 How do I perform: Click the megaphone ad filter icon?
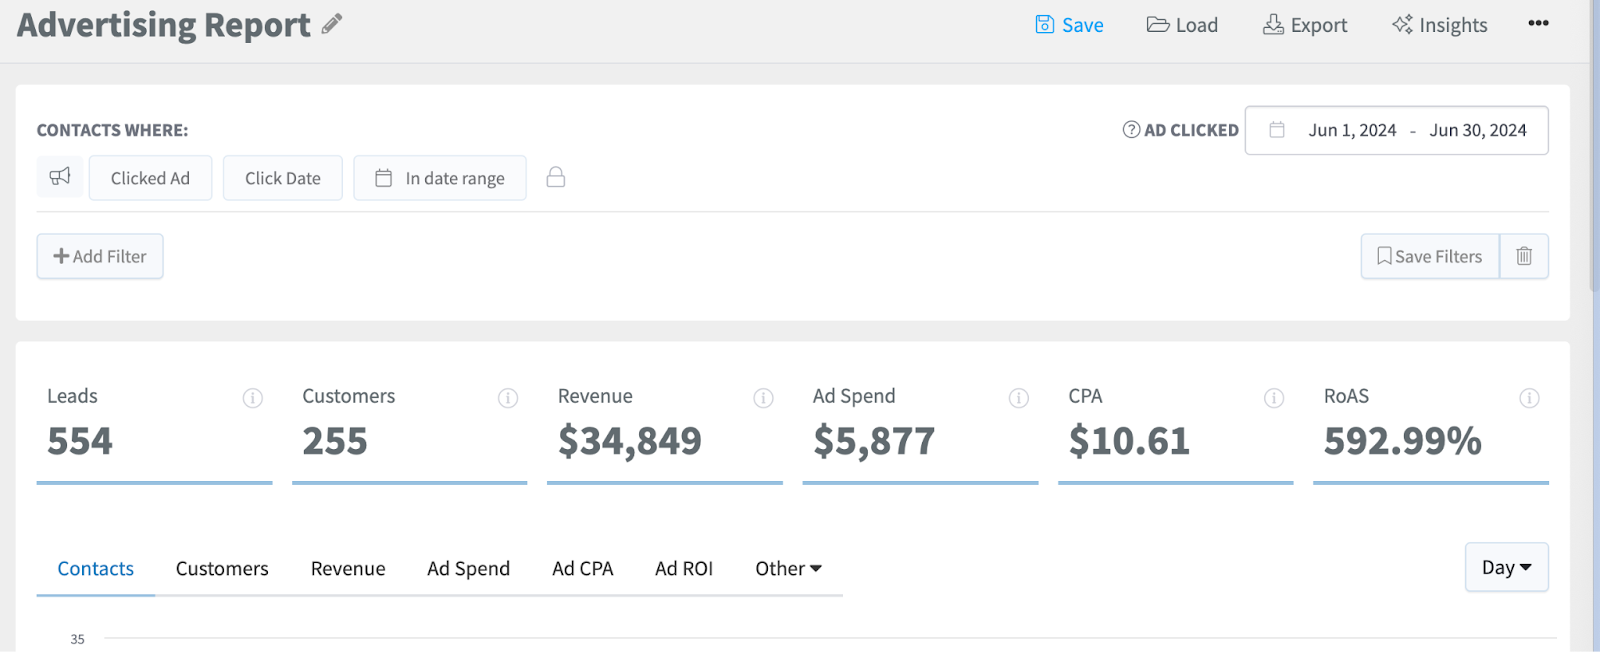(60, 177)
